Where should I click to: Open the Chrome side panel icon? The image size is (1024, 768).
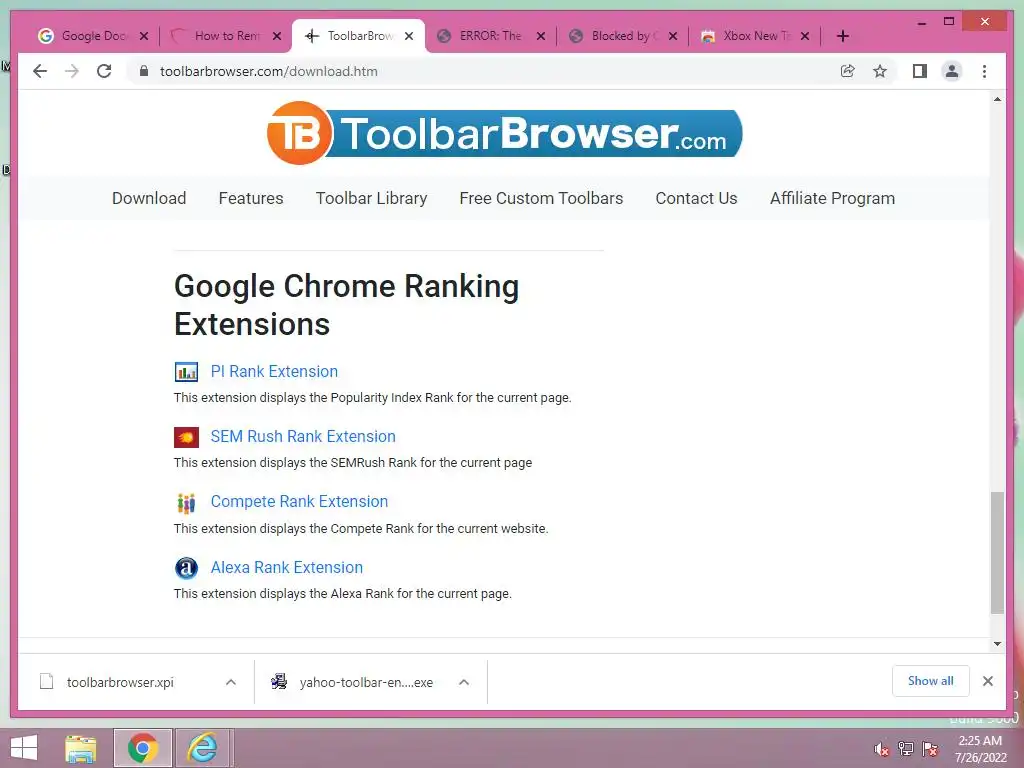(920, 71)
